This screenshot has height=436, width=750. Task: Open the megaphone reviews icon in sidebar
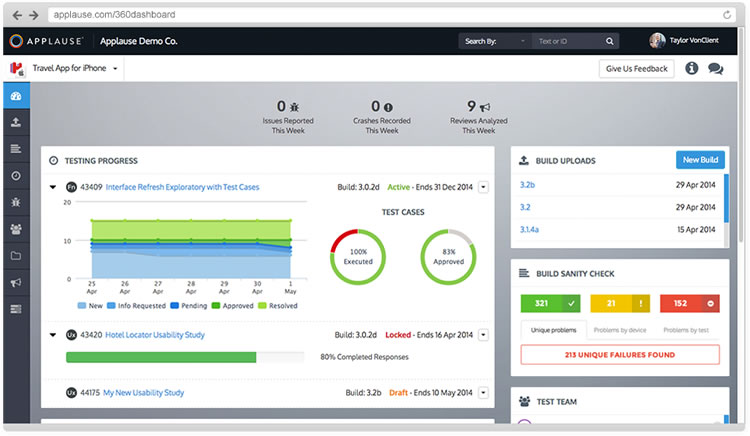click(x=15, y=282)
